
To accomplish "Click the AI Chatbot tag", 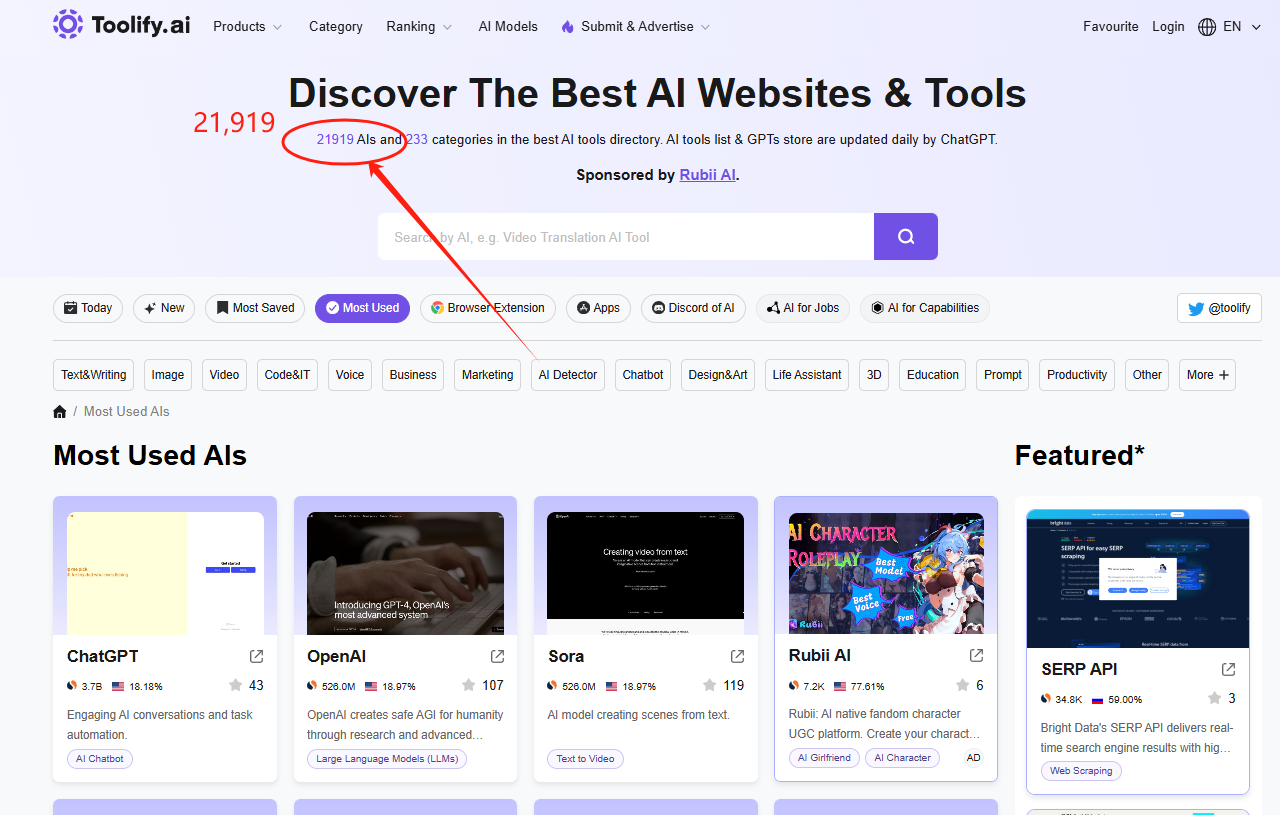I will pos(100,759).
